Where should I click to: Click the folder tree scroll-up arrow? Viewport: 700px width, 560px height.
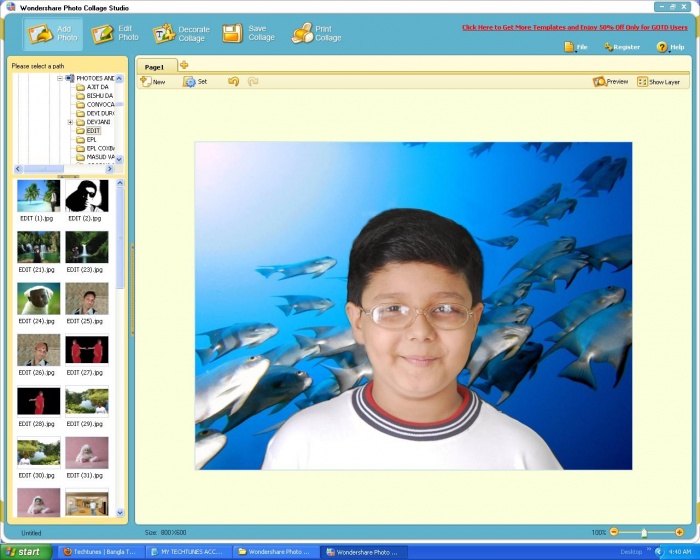pos(119,79)
